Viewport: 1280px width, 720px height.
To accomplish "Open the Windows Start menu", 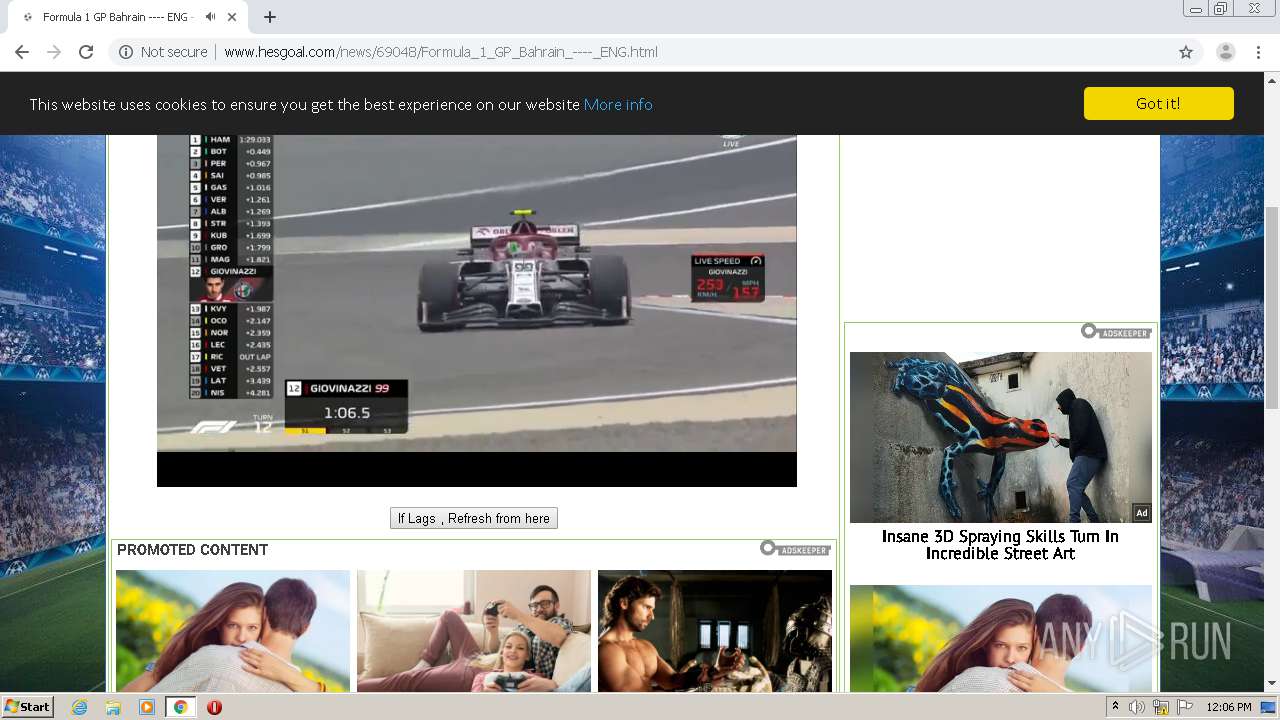I will [x=27, y=706].
